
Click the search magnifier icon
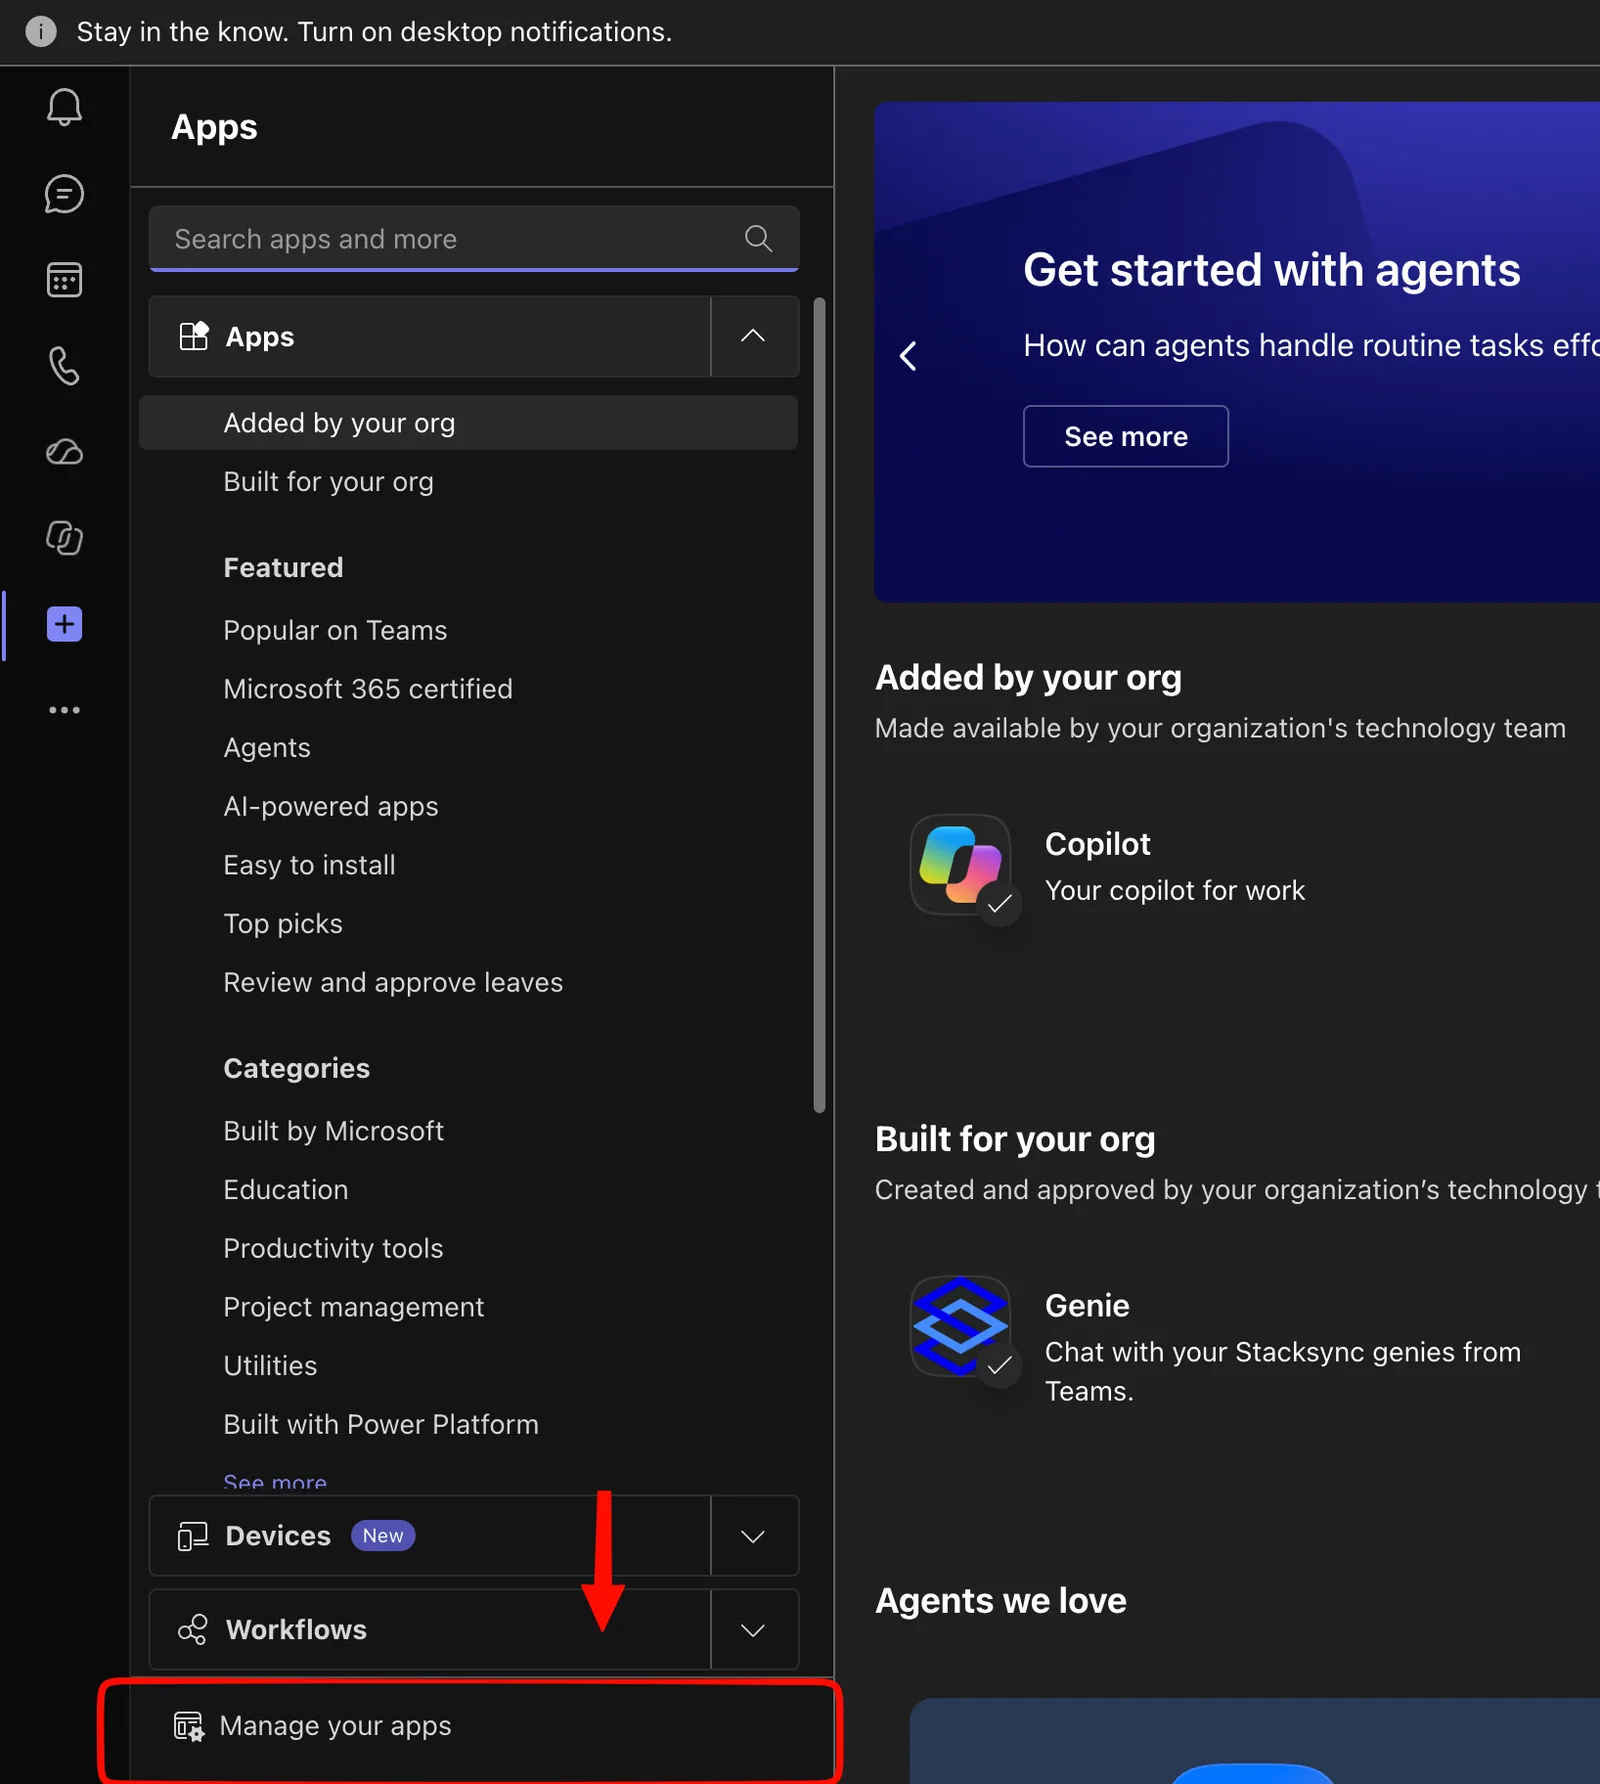click(x=759, y=238)
